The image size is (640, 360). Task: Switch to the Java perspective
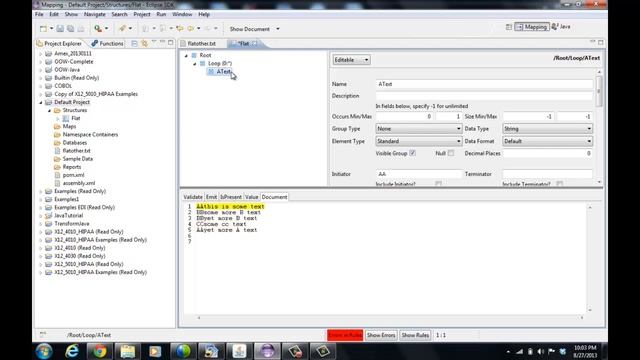[561, 27]
